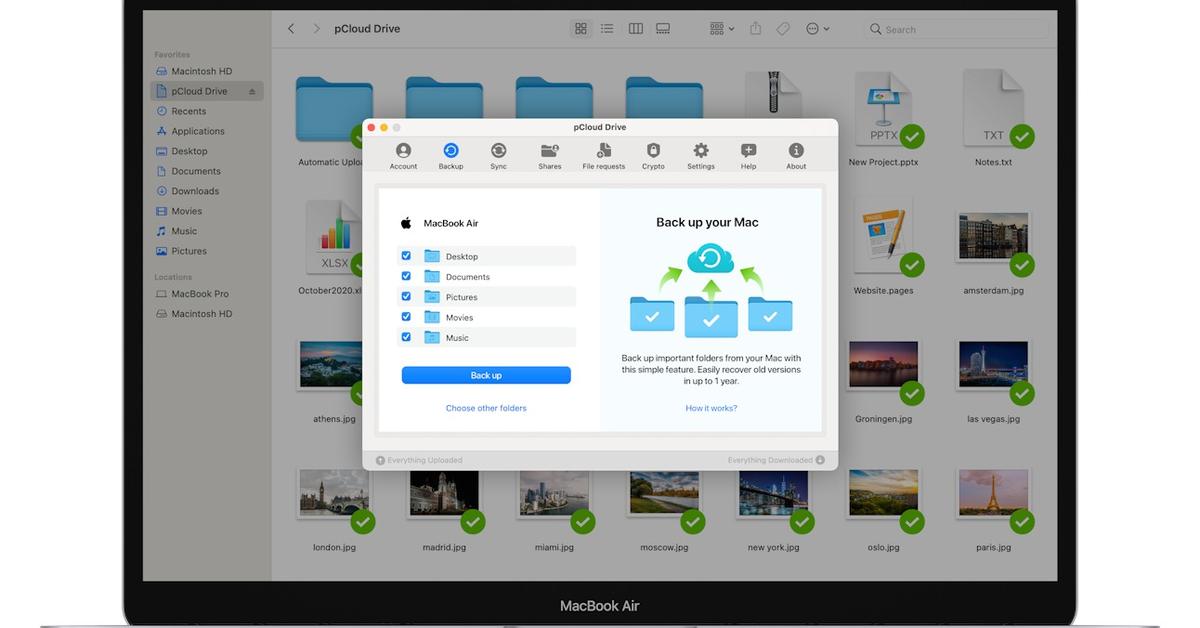Disable the Music folder checkbox

click(406, 337)
